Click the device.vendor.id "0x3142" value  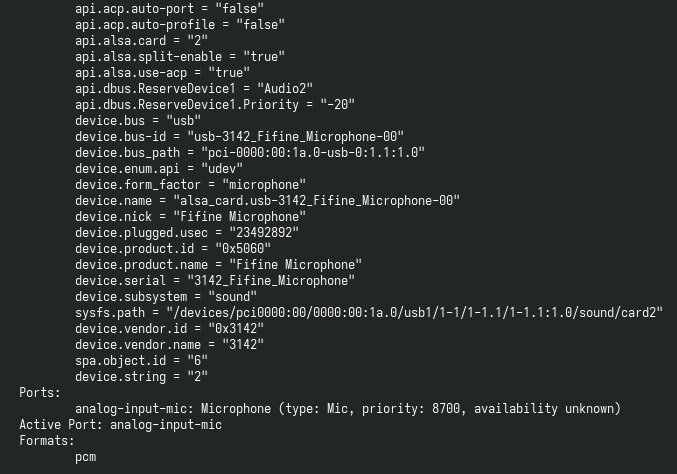(236, 329)
